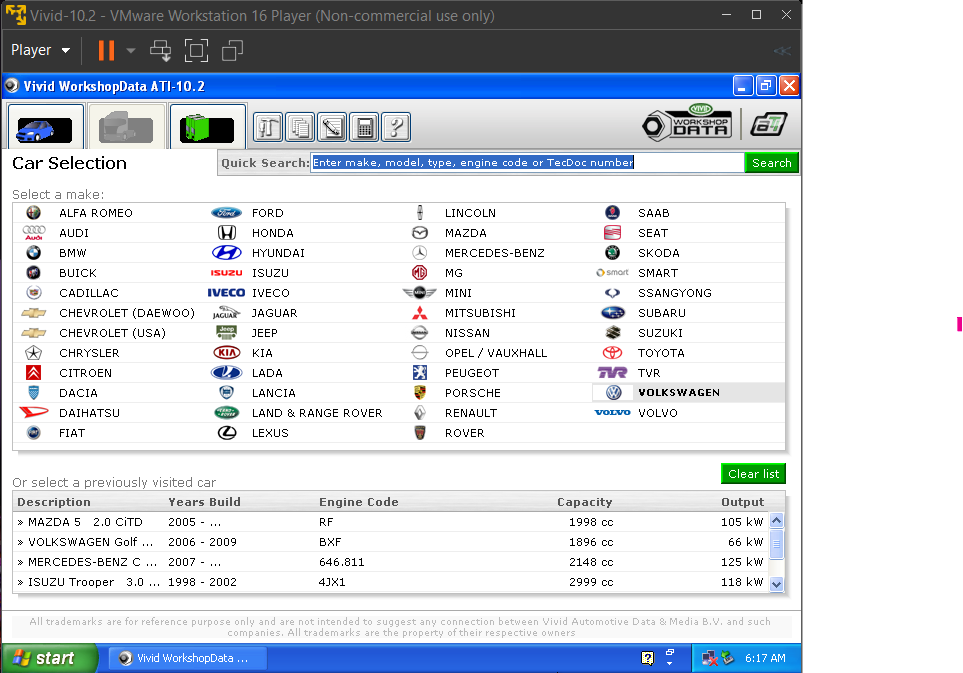963x673 pixels.
Task: Pick the Hyundai logo icon
Action: (227, 253)
